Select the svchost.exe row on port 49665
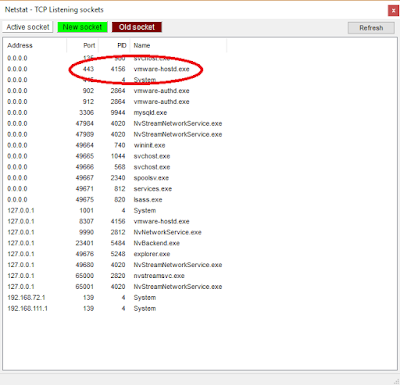The width and height of the screenshot is (400, 385). [x=115, y=156]
